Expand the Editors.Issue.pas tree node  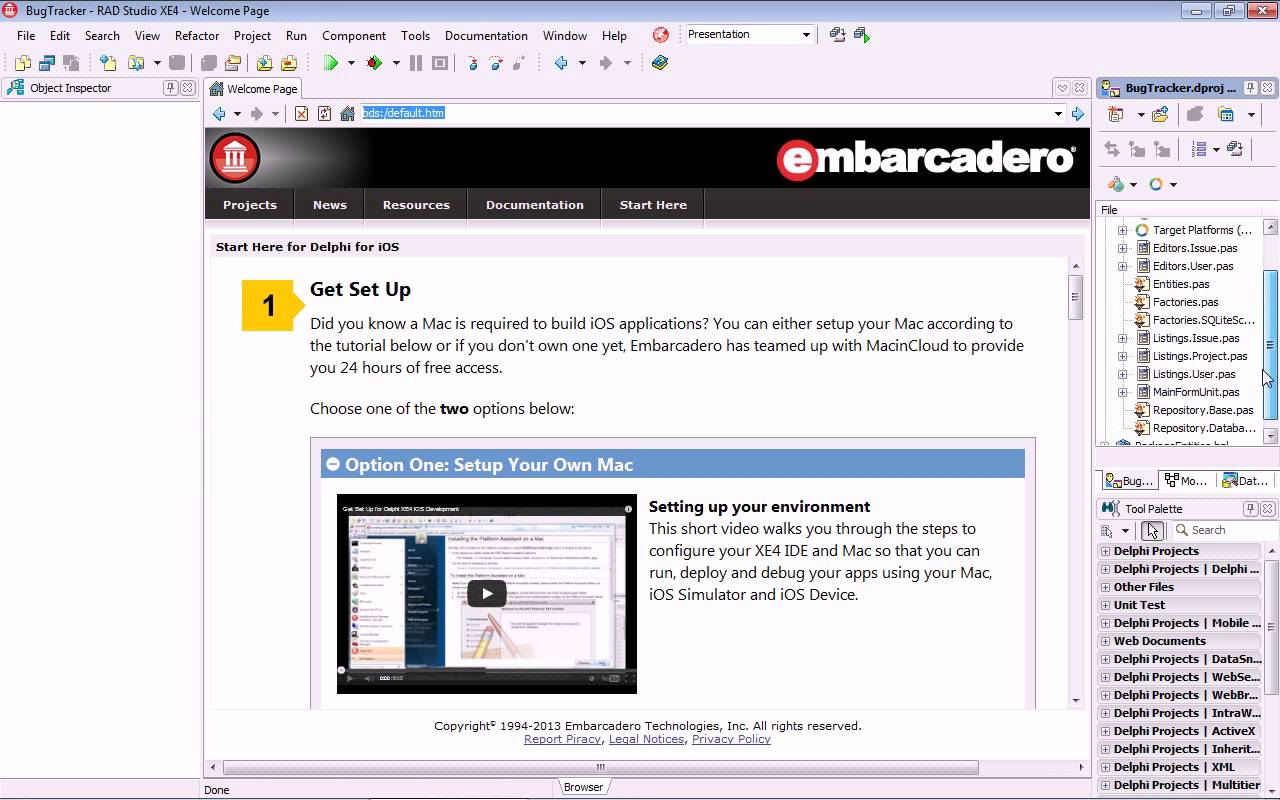(1122, 248)
